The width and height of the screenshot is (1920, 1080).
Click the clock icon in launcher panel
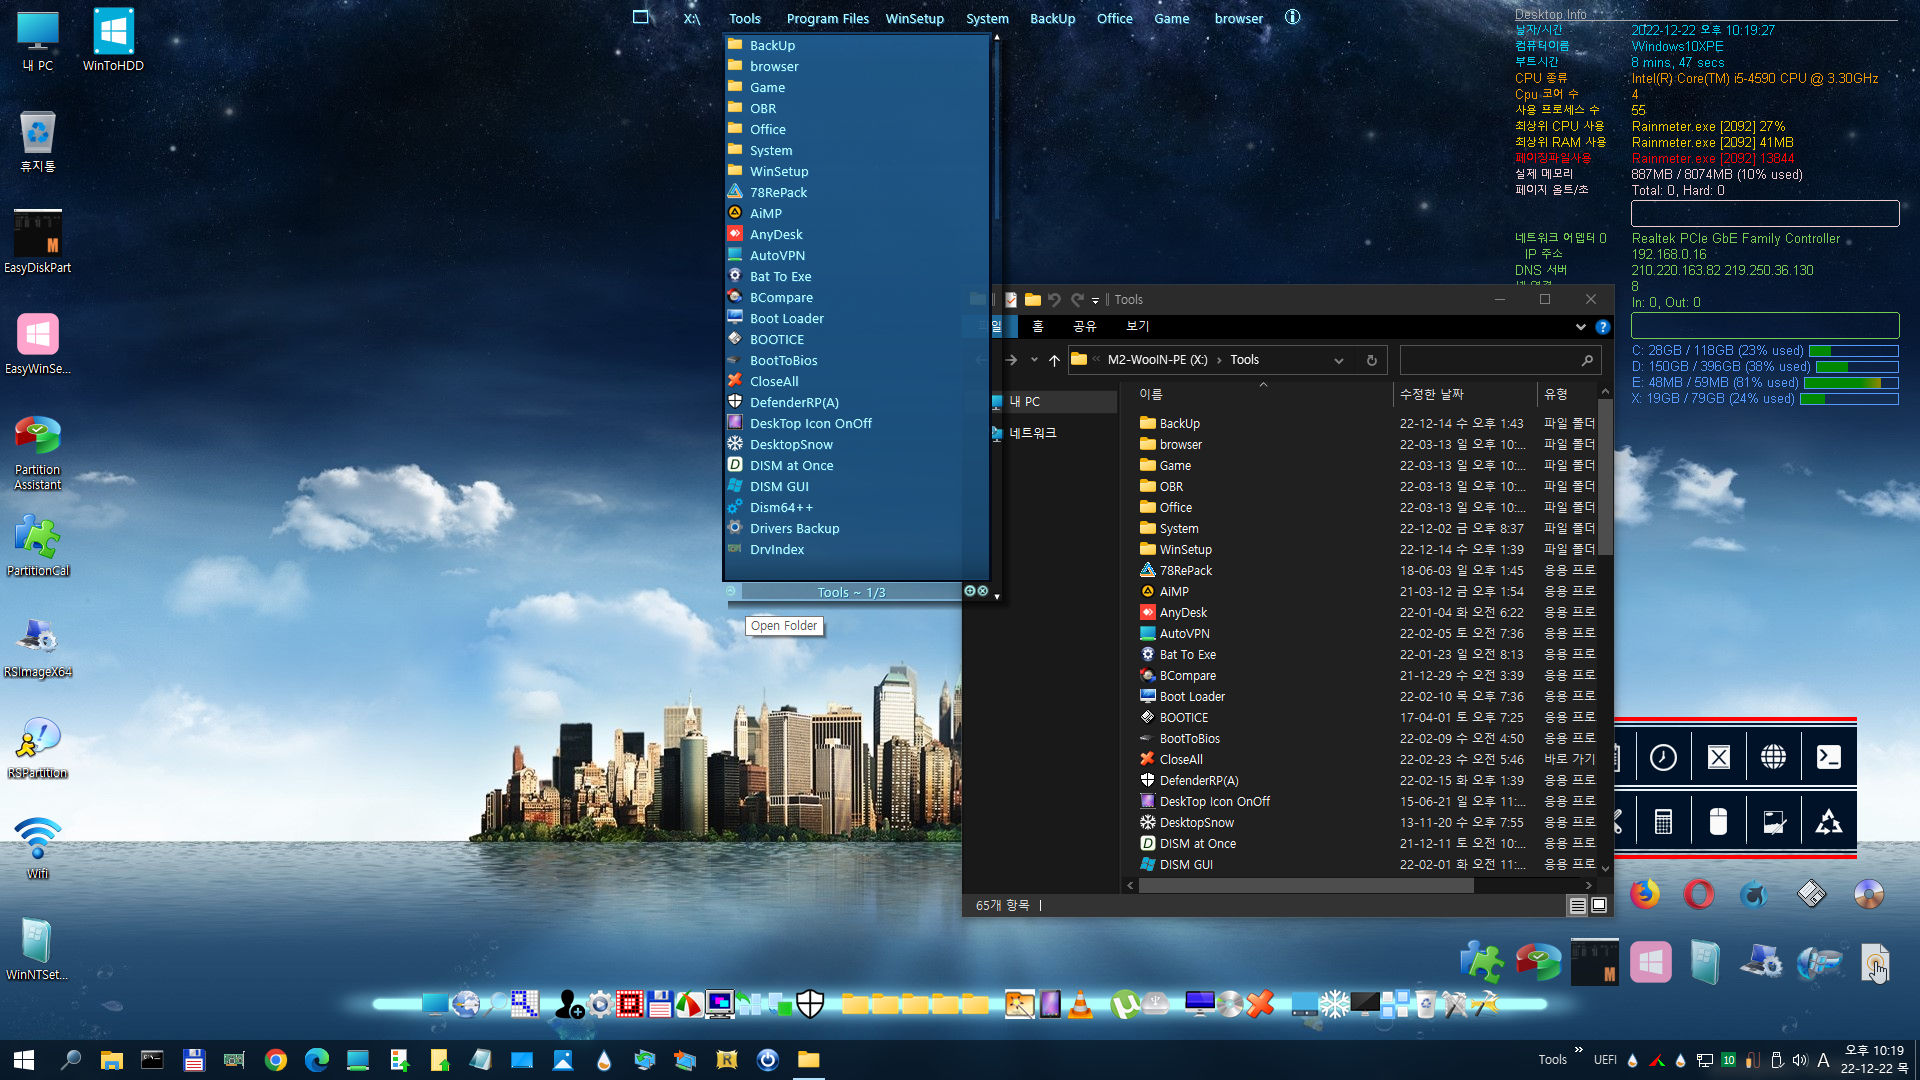point(1663,757)
